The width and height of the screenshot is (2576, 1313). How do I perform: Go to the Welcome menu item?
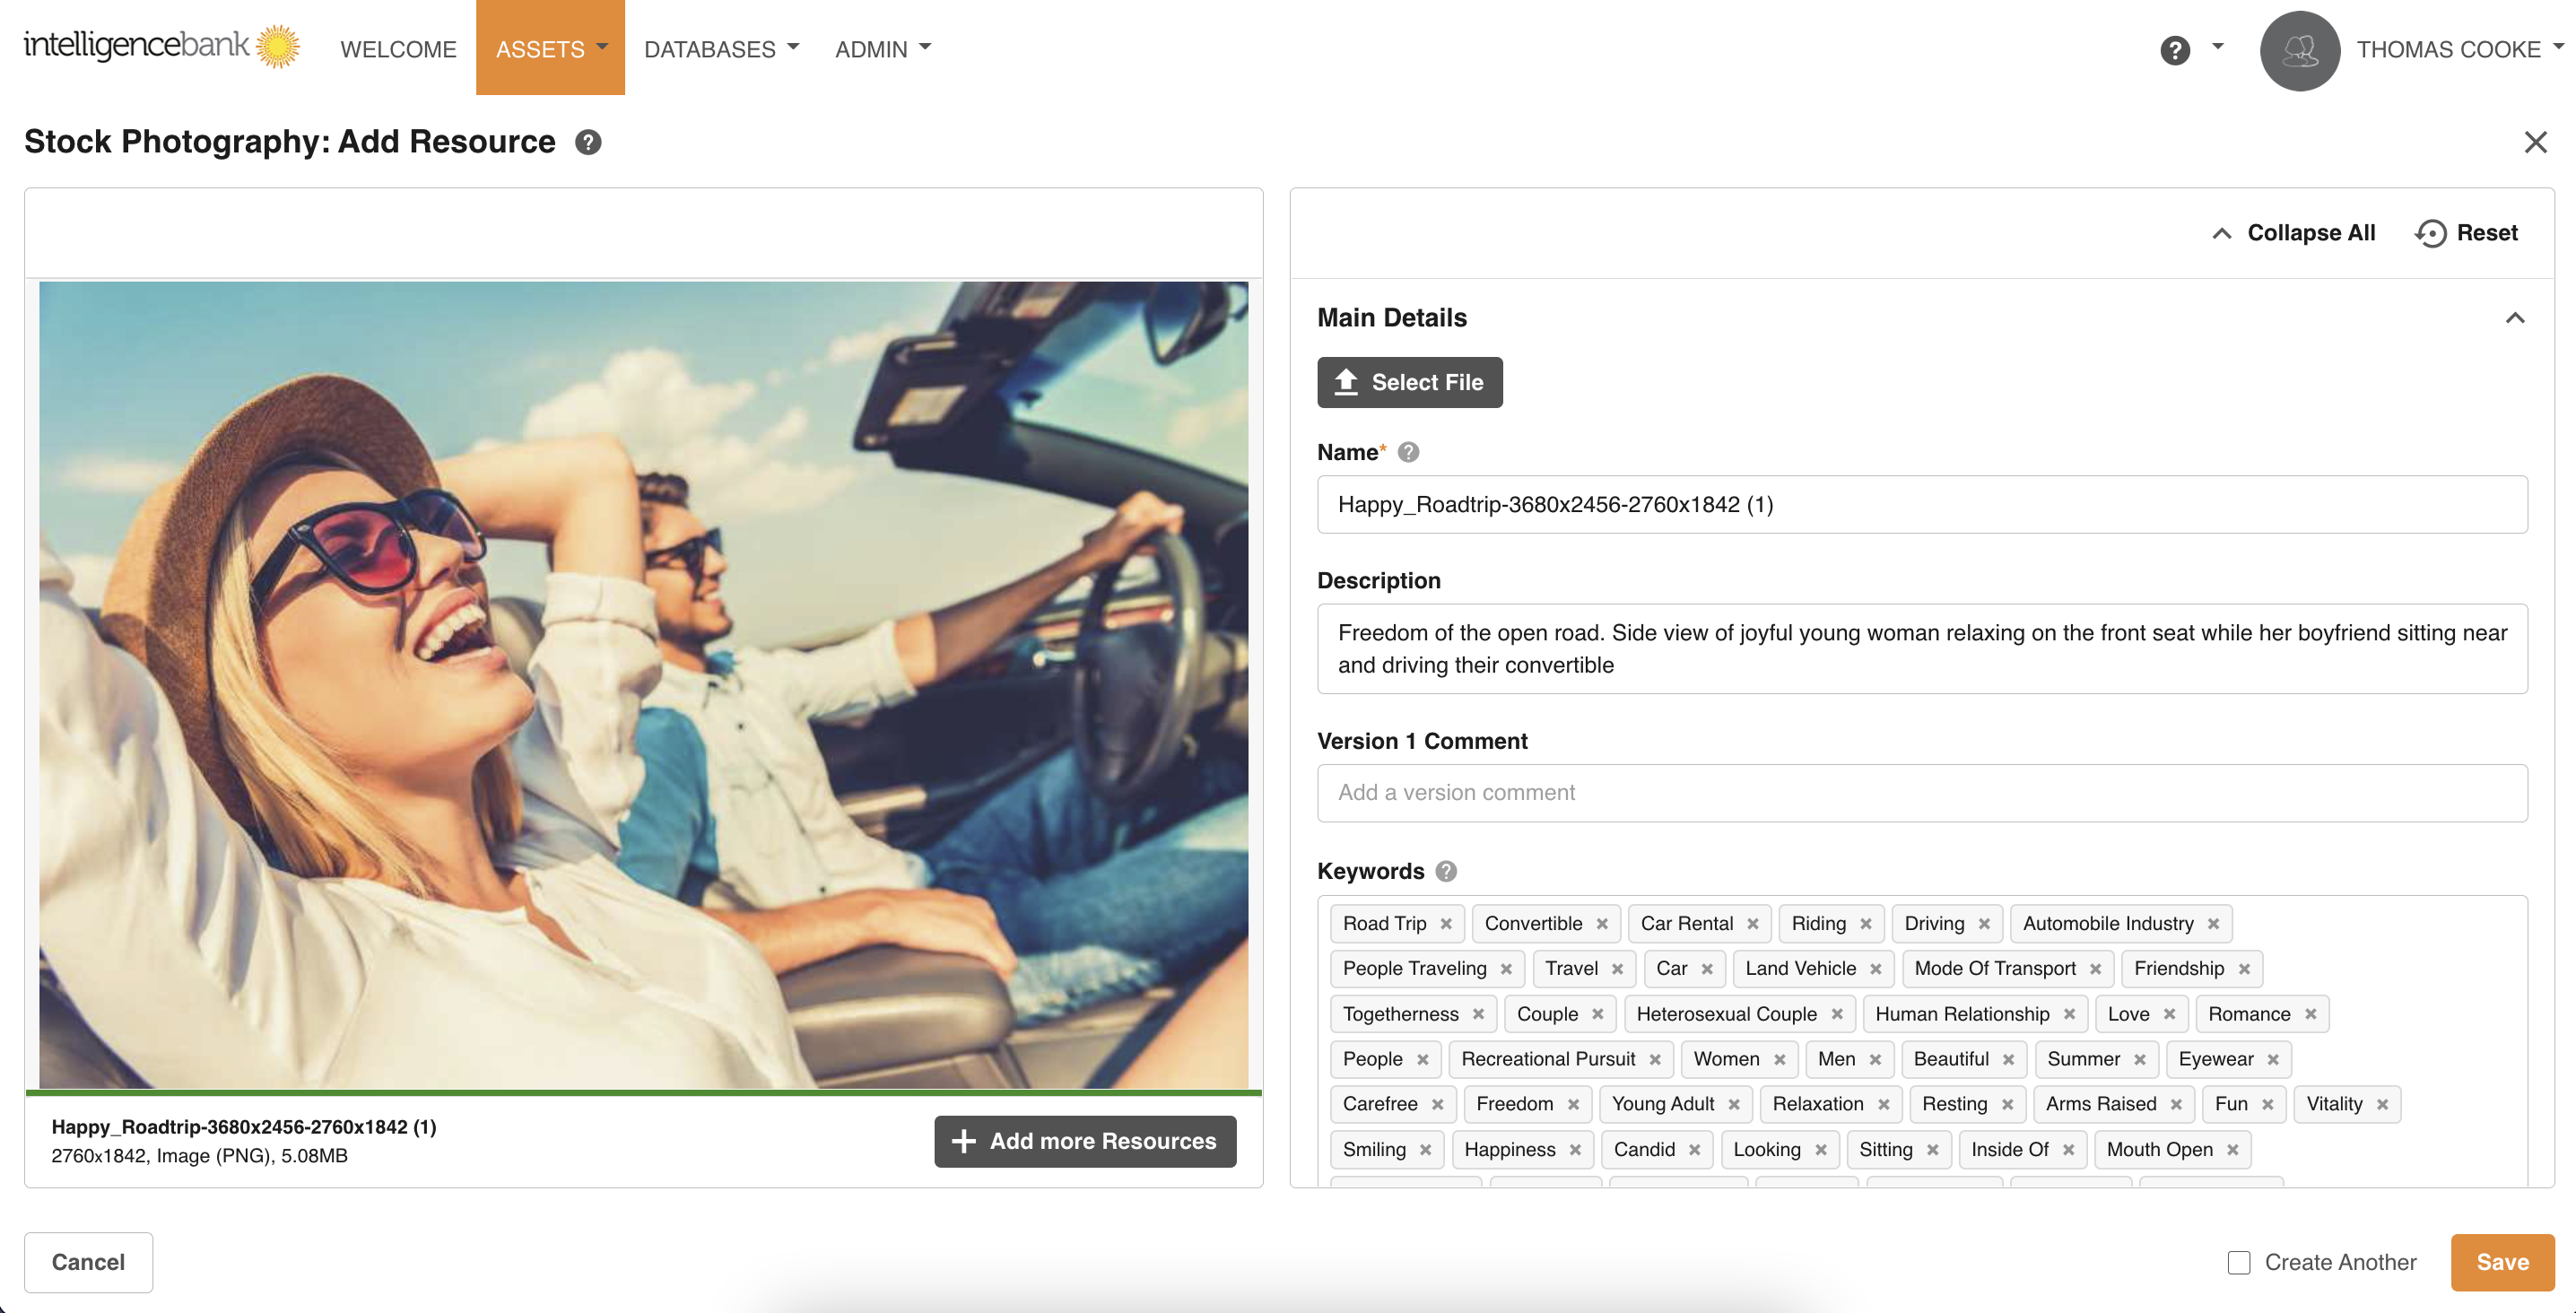[398, 49]
